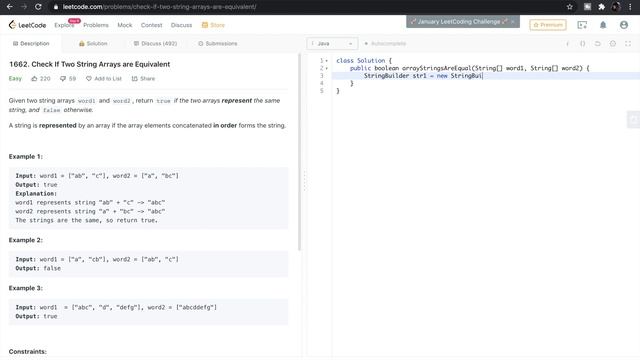Viewport: 640px width, 360px height.
Task: Click the browser address bar URL
Action: (x=159, y=7)
